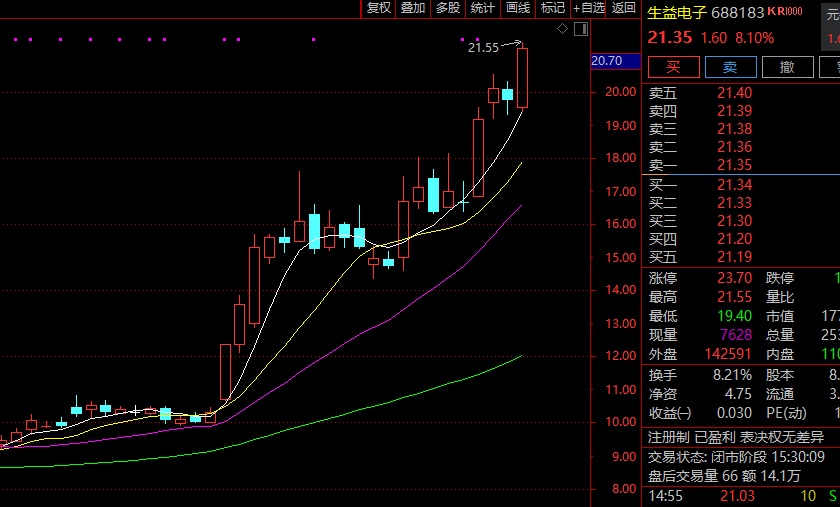Viewport: 840px width, 507px height.
Task: Click the 跌停 limit-down label
Action: click(x=779, y=278)
